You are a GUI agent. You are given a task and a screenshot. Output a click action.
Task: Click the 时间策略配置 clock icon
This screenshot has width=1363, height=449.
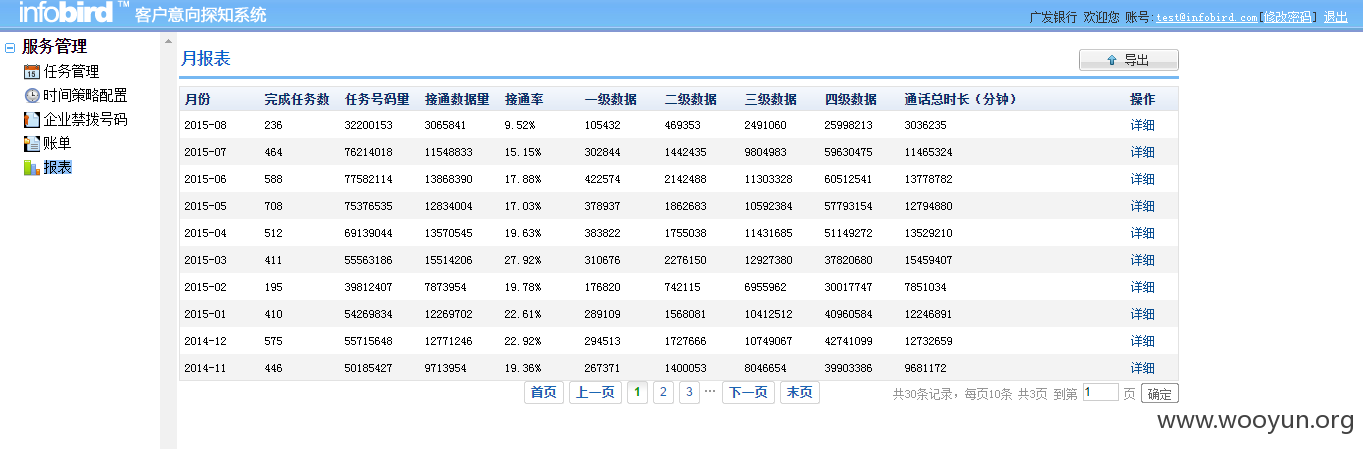32,96
